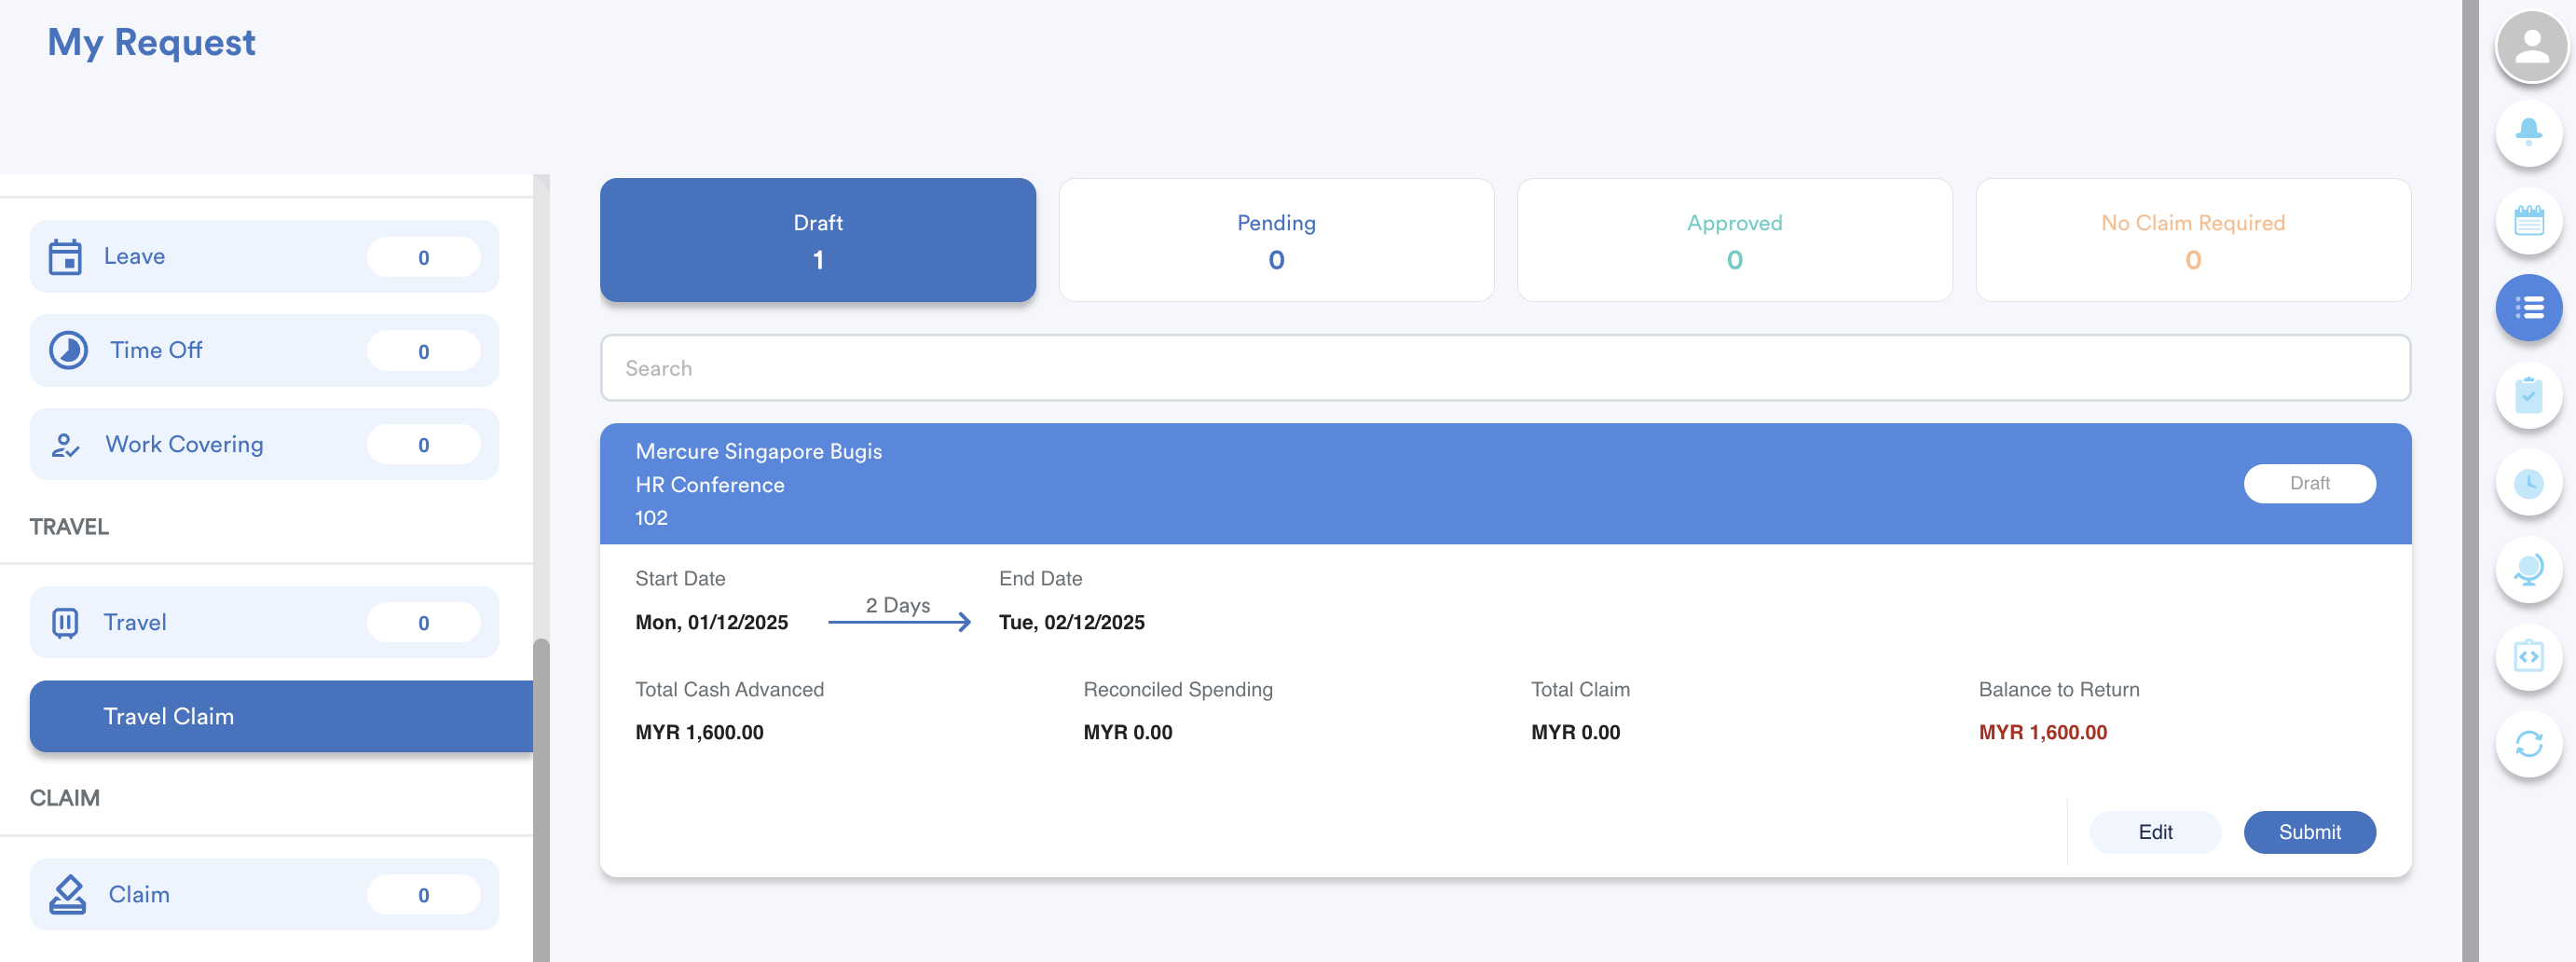Click the page vertical scrollbar on right
The width and height of the screenshot is (2576, 962).
pos(2470,481)
